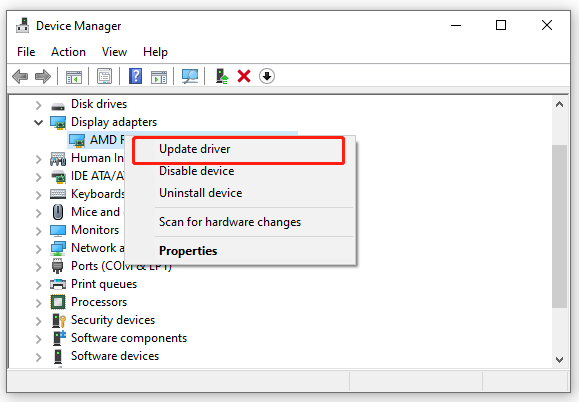The width and height of the screenshot is (579, 402).
Task: Expand the Monitors node
Action: click(38, 231)
